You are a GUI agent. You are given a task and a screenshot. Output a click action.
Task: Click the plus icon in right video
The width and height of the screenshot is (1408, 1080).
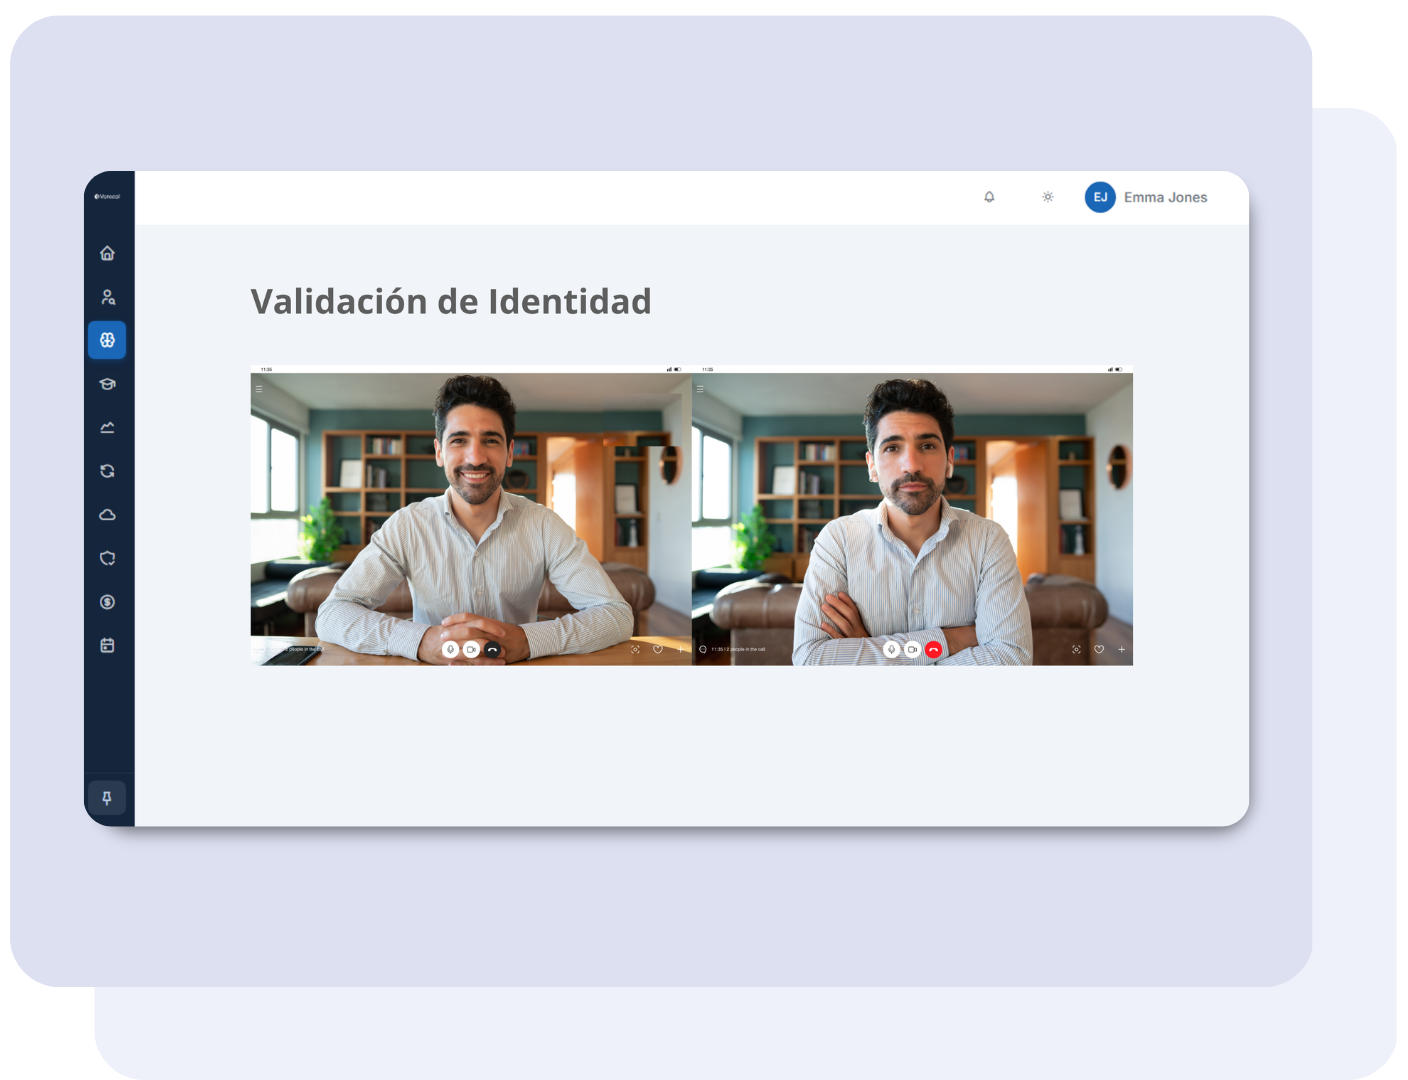point(1122,650)
